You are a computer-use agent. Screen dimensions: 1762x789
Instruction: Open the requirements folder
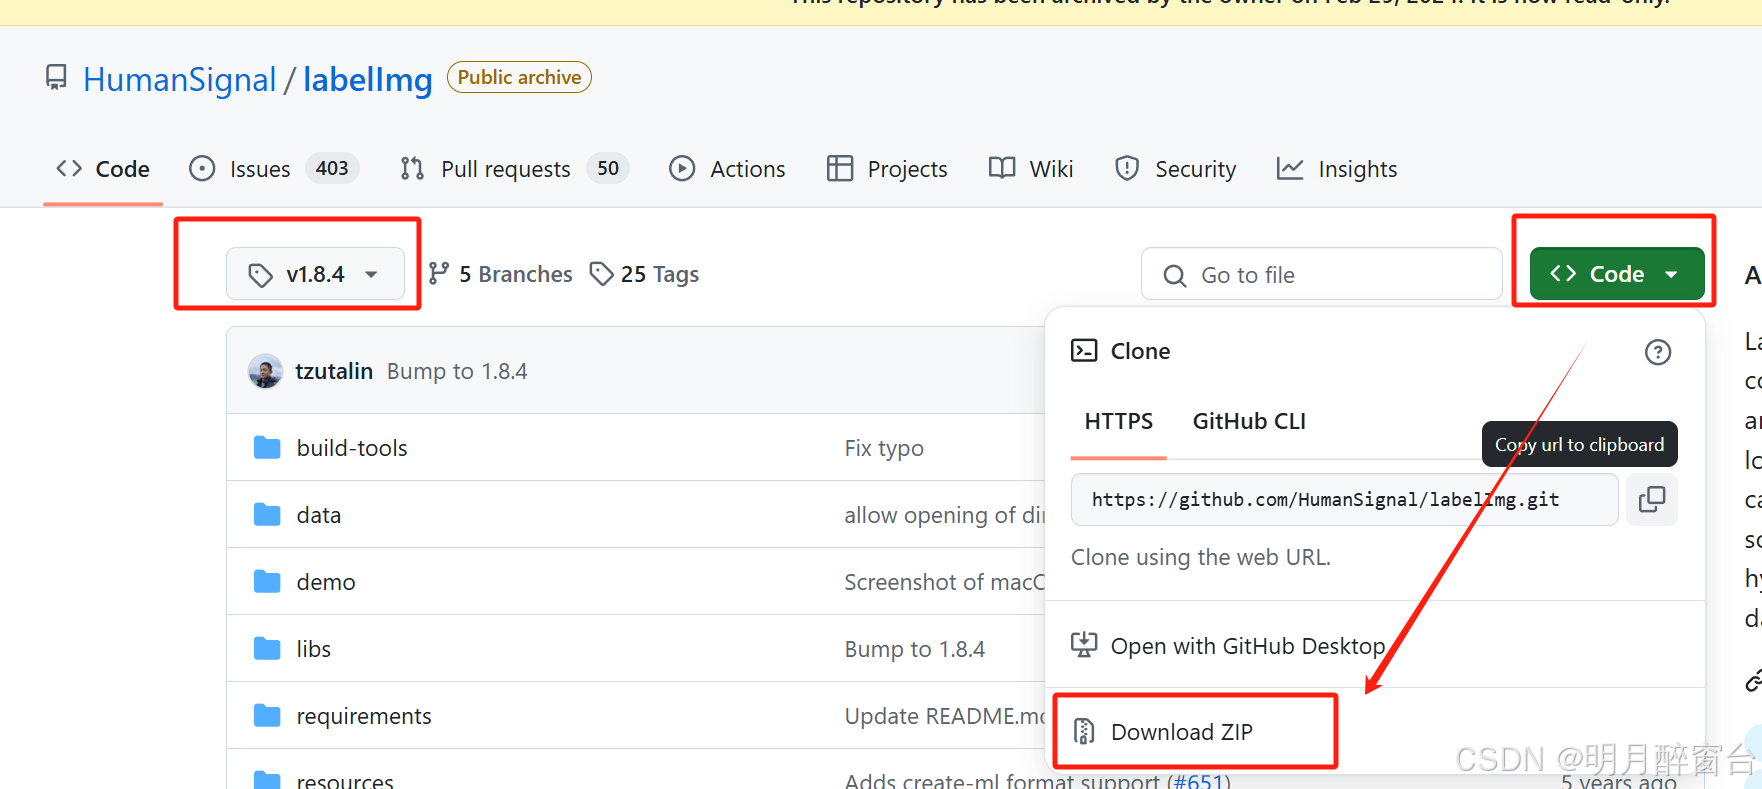coord(364,716)
